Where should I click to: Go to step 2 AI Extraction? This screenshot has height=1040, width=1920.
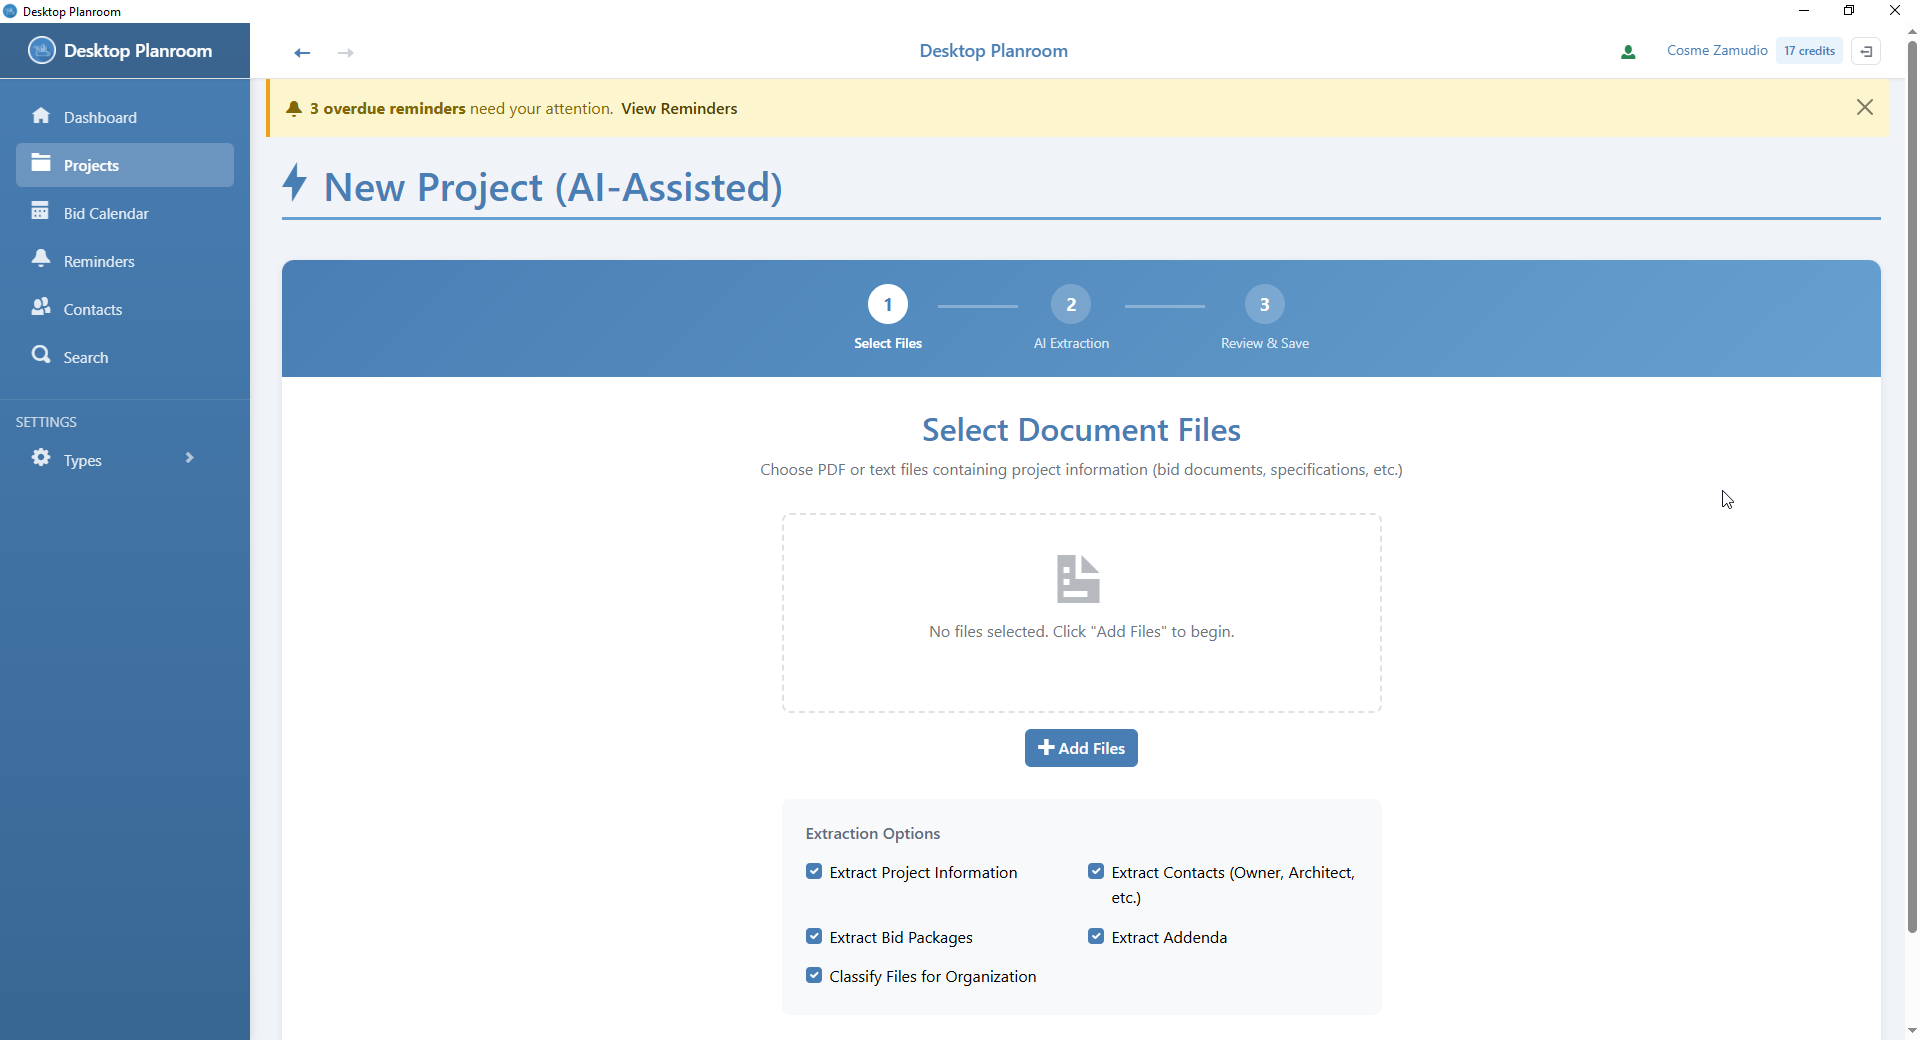[x=1071, y=305]
